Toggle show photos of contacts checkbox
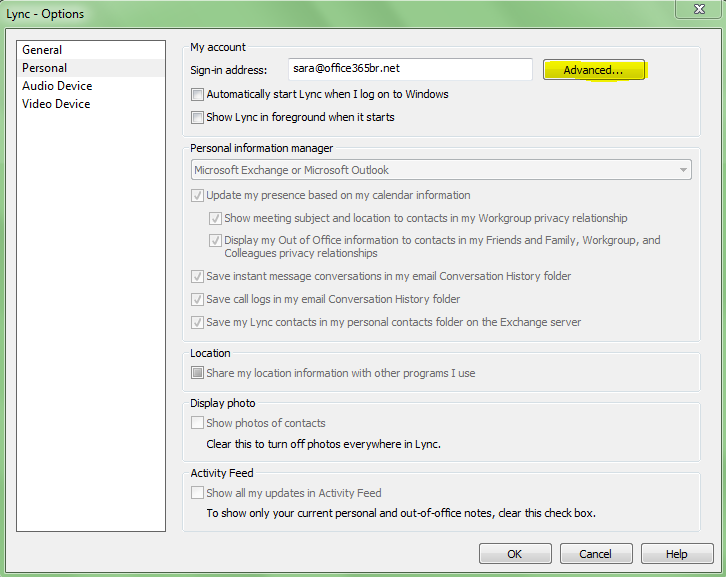 click(197, 424)
